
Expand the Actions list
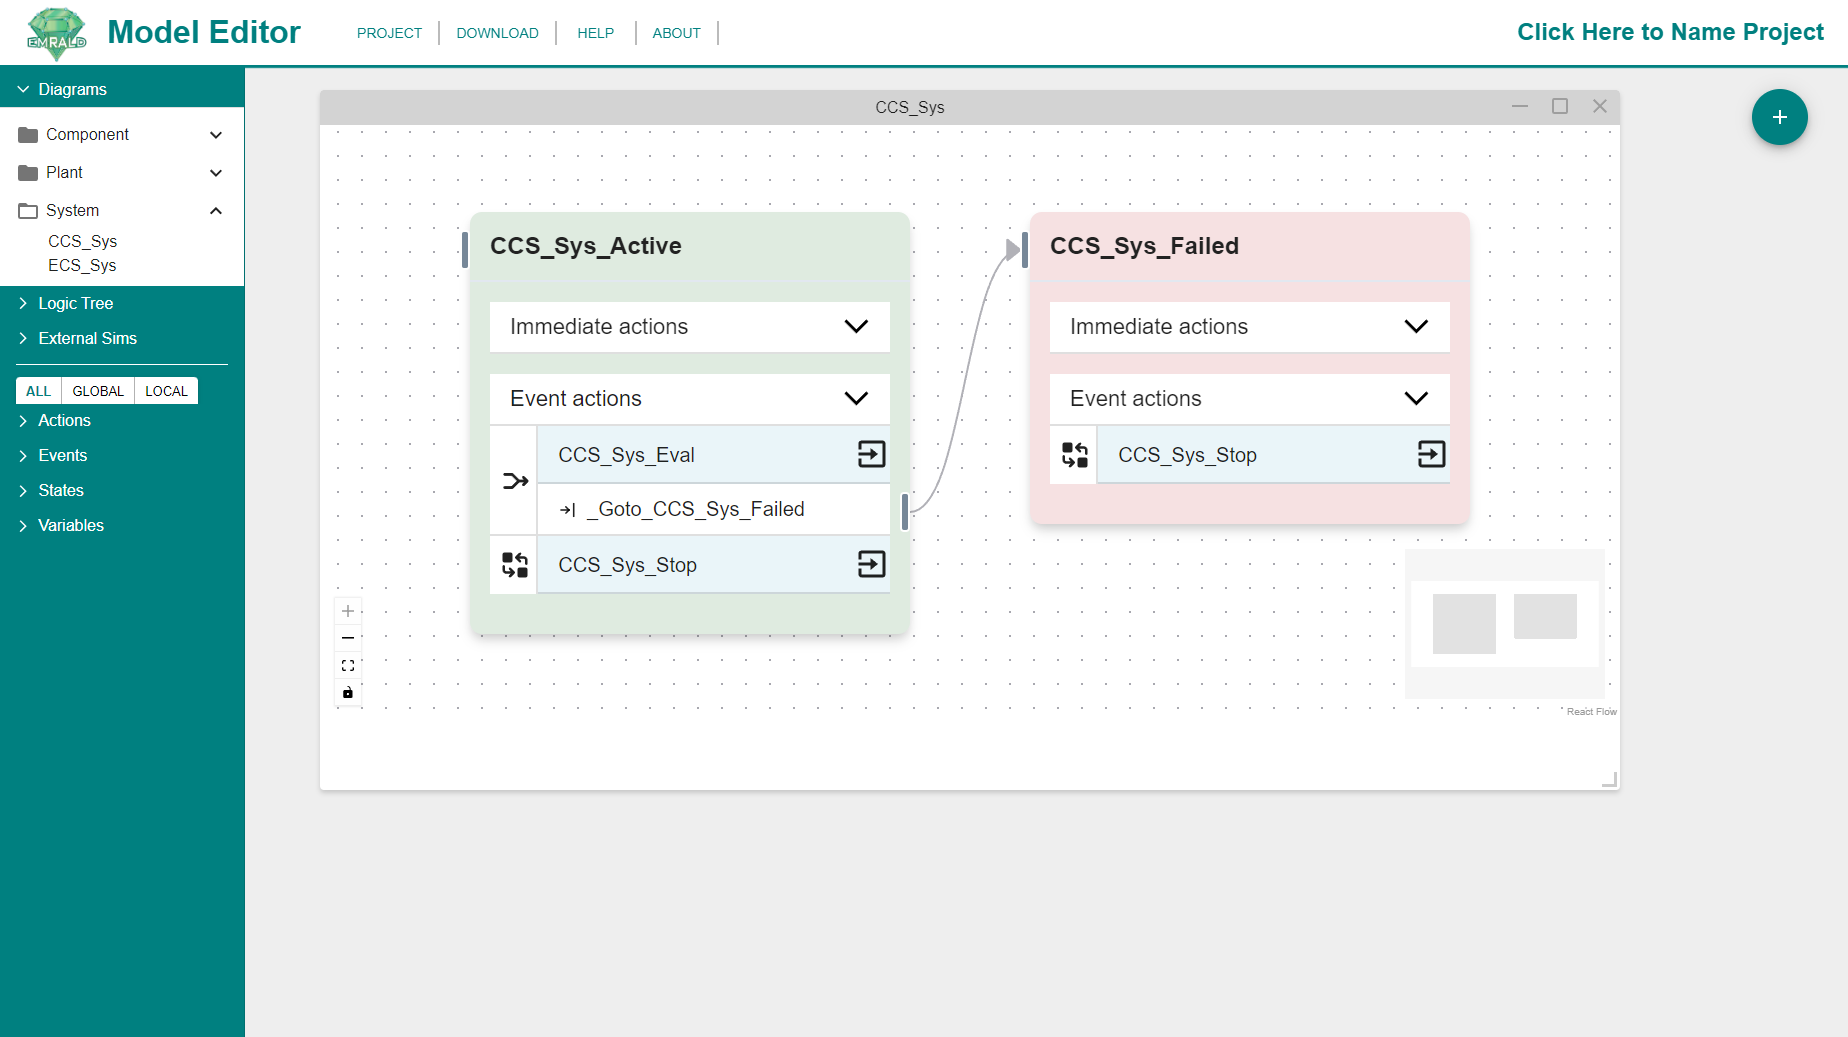pyautogui.click(x=23, y=421)
